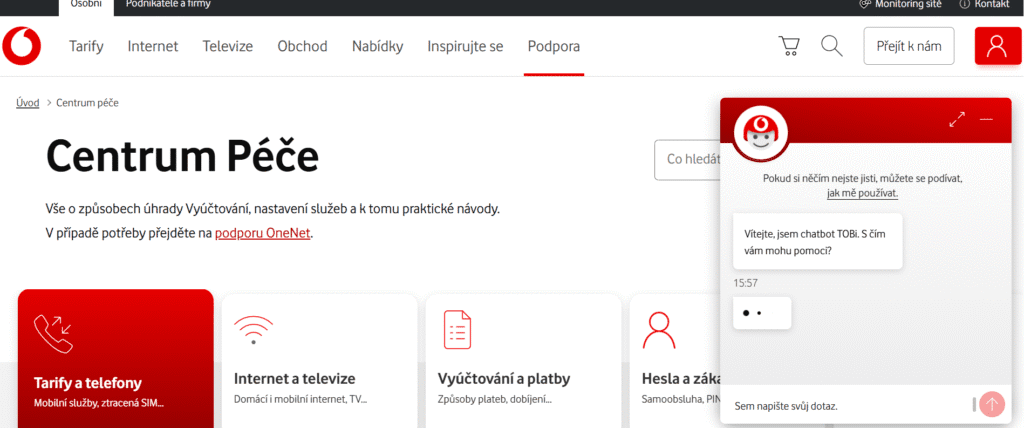
Task: Open the Hesla card title
Action: pyautogui.click(x=680, y=378)
